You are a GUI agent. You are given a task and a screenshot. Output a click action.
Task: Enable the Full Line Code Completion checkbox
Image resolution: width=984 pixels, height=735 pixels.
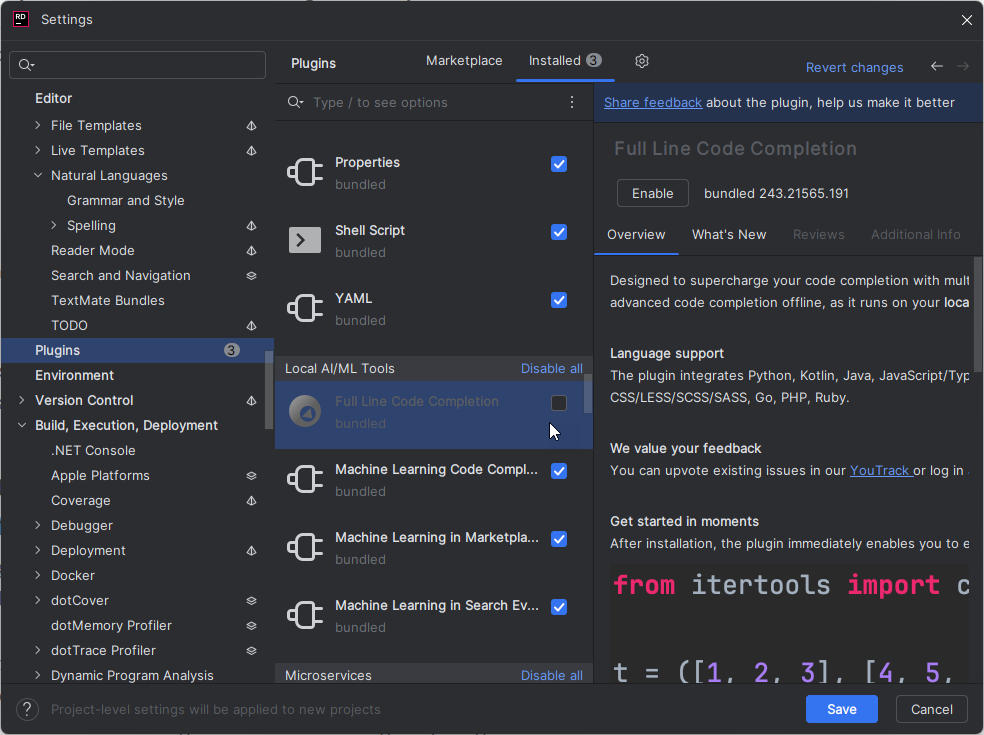(559, 403)
